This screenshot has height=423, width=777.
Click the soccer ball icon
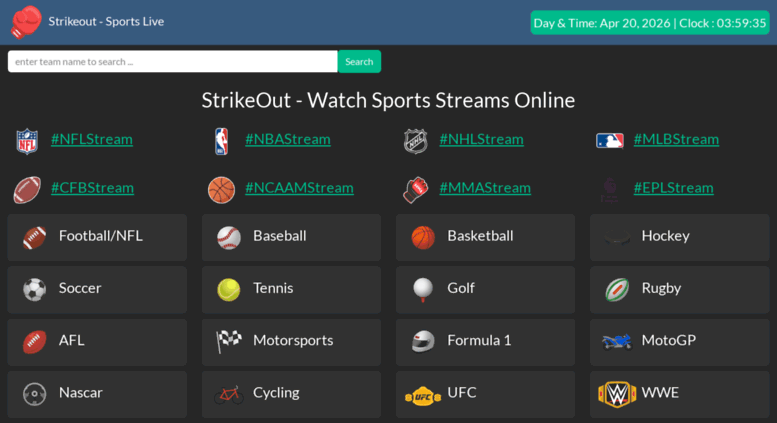35,290
